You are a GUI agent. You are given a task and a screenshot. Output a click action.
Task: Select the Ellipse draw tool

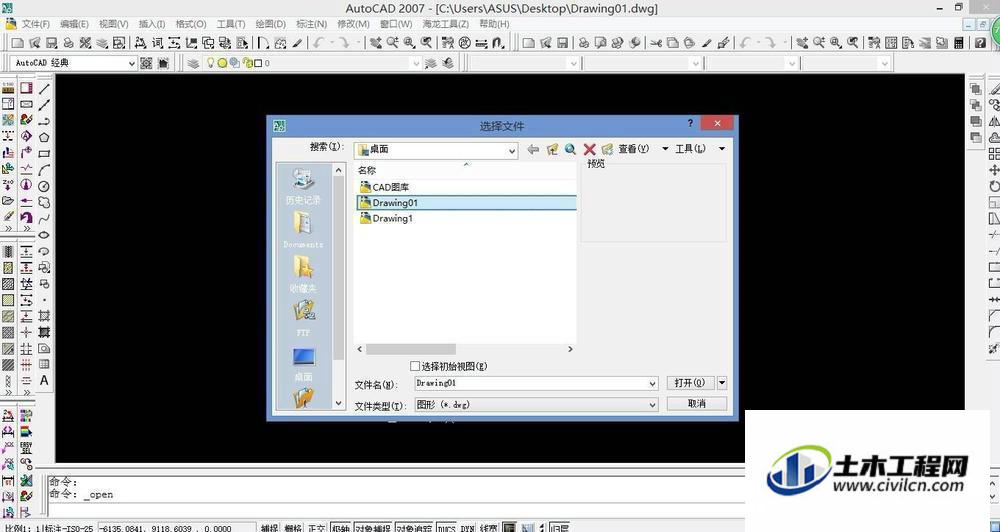pyautogui.click(x=44, y=235)
